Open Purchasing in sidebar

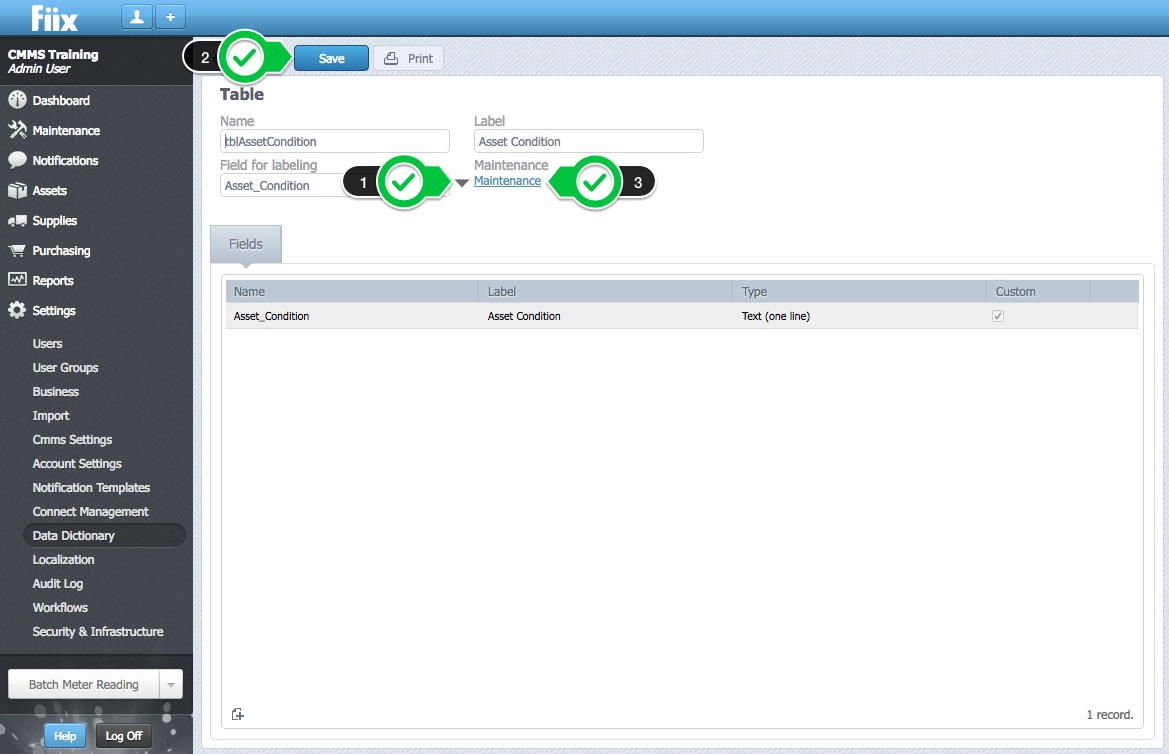pos(61,251)
